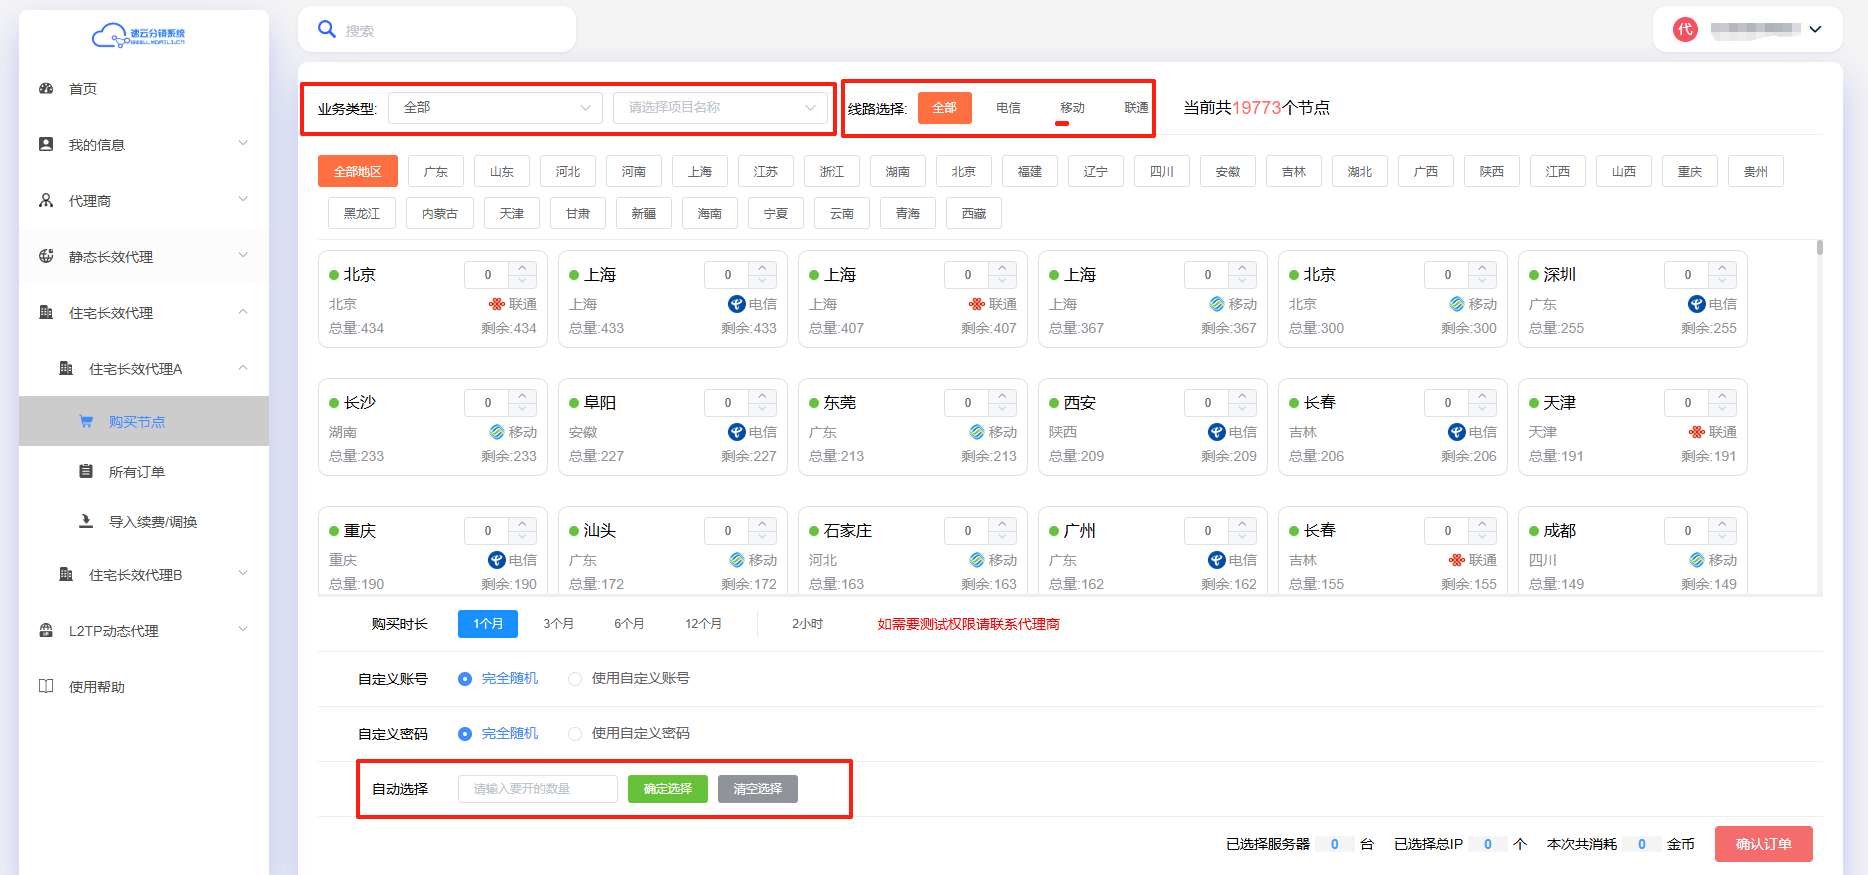Click the 自动选择 quantity input field
This screenshot has height=875, width=1868.
click(x=537, y=789)
